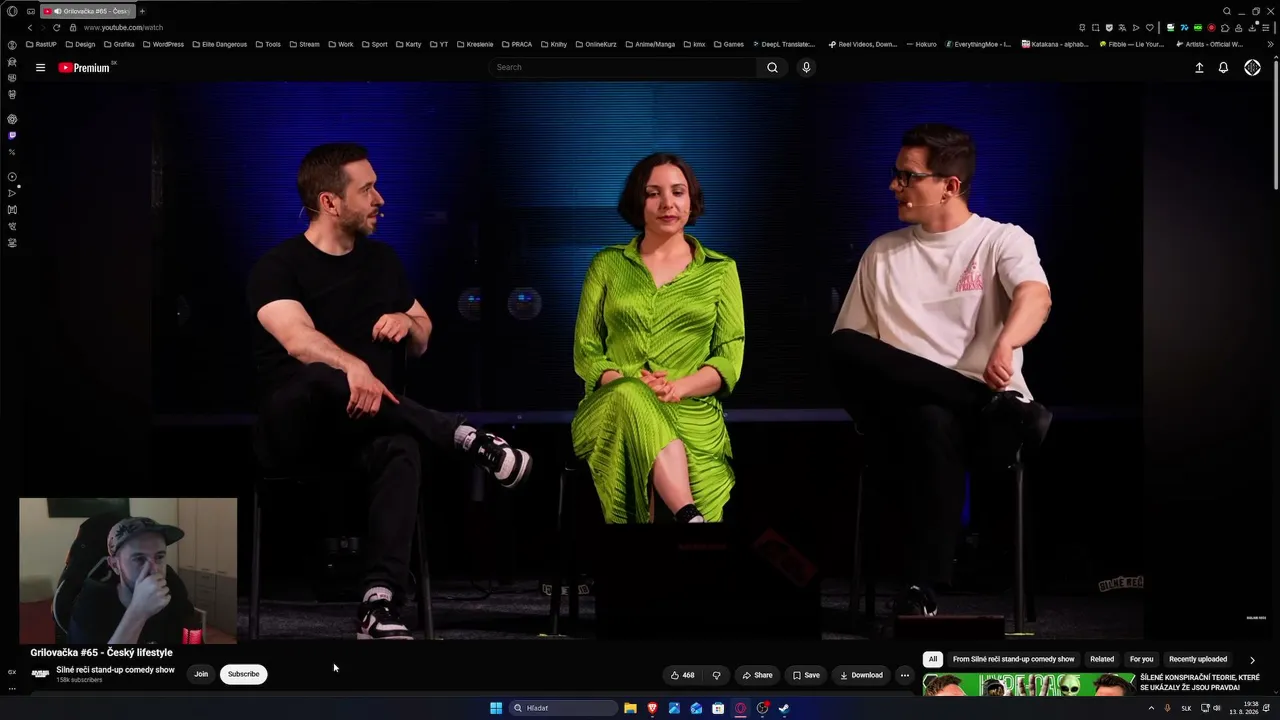Open the browser extensions puzzle icon

[x=1225, y=27]
